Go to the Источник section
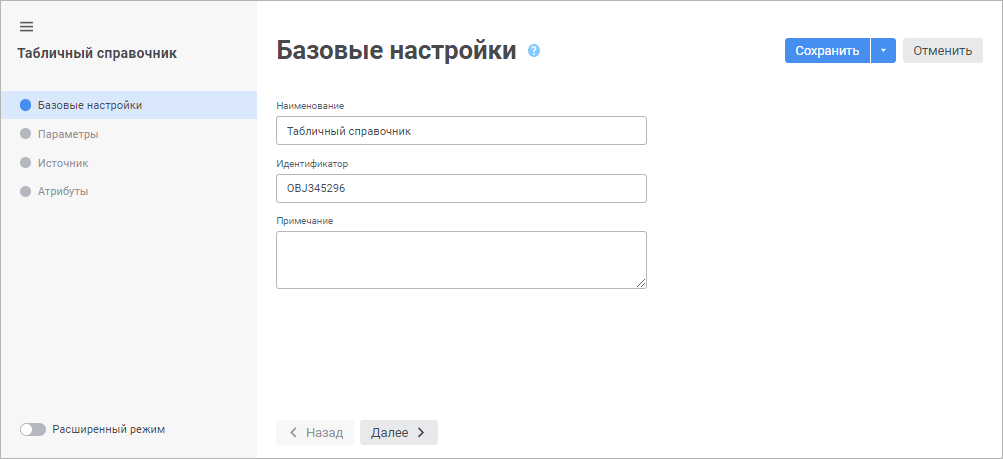Viewport: 1003px width, 459px height. coord(63,162)
